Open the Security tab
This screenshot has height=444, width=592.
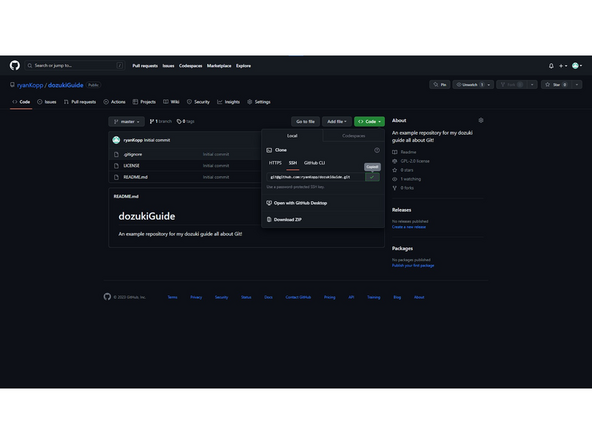tap(198, 102)
